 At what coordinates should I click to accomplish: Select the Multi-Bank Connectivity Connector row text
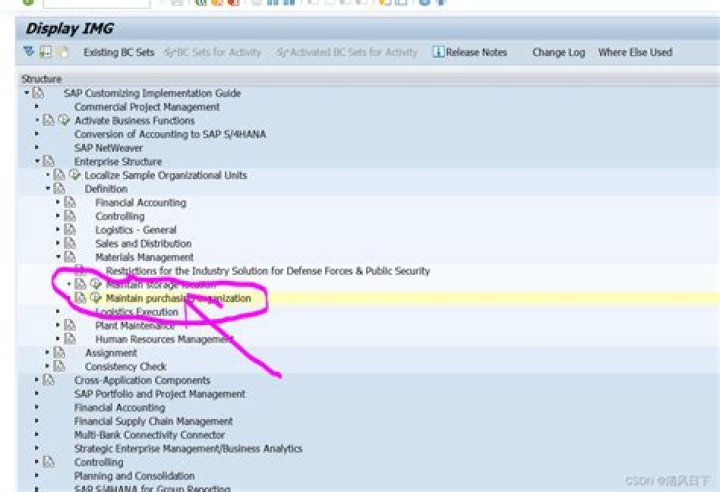click(x=149, y=435)
